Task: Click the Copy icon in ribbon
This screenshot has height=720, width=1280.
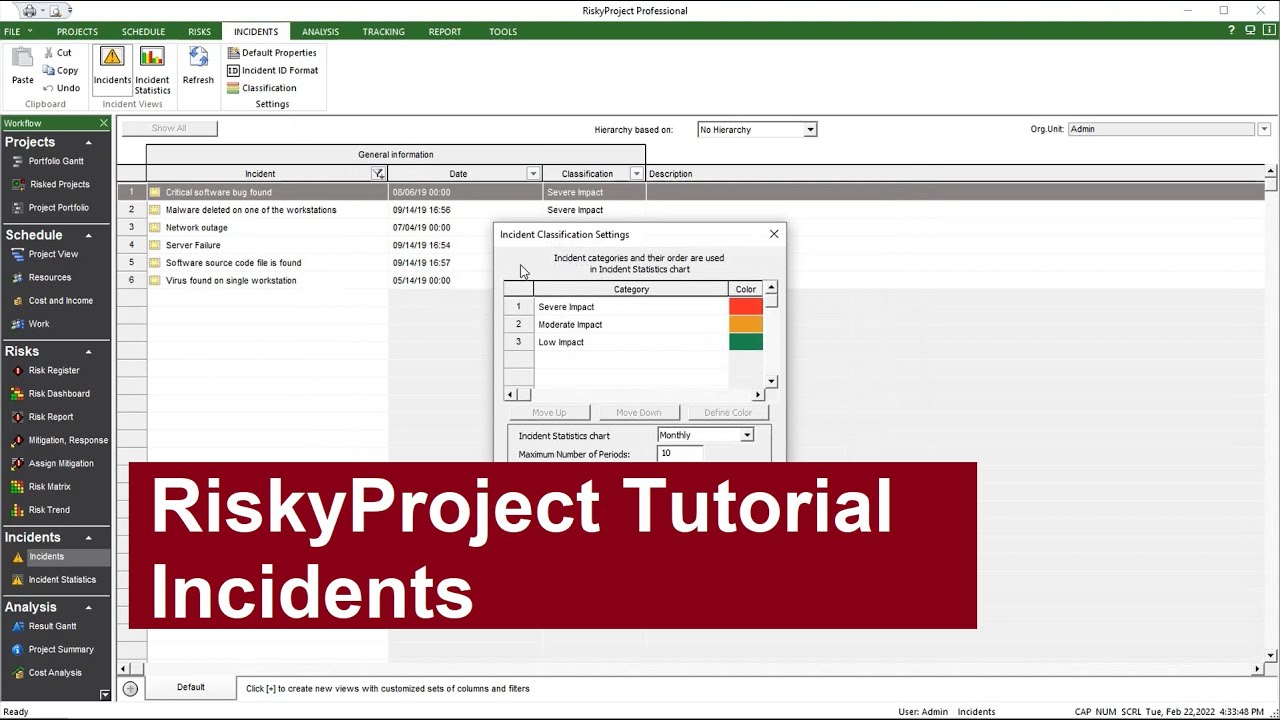Action: coord(48,70)
